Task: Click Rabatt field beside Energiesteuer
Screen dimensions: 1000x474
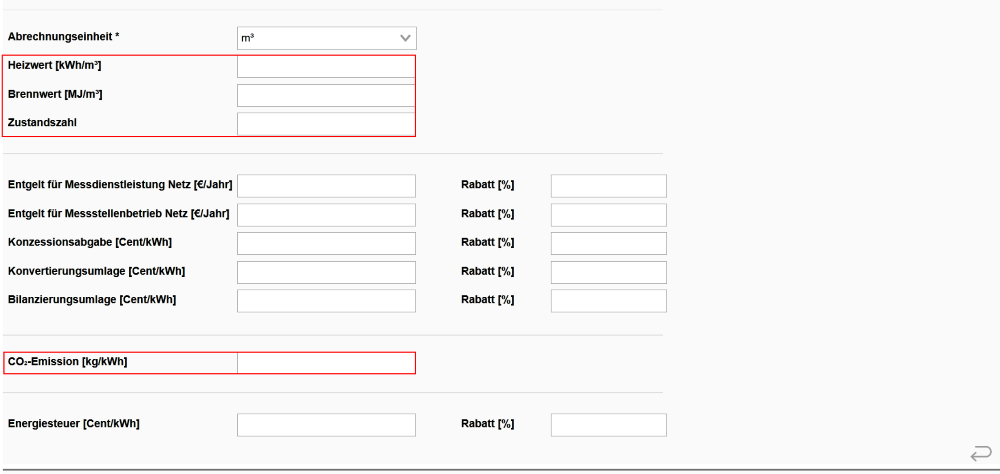Action: 608,425
